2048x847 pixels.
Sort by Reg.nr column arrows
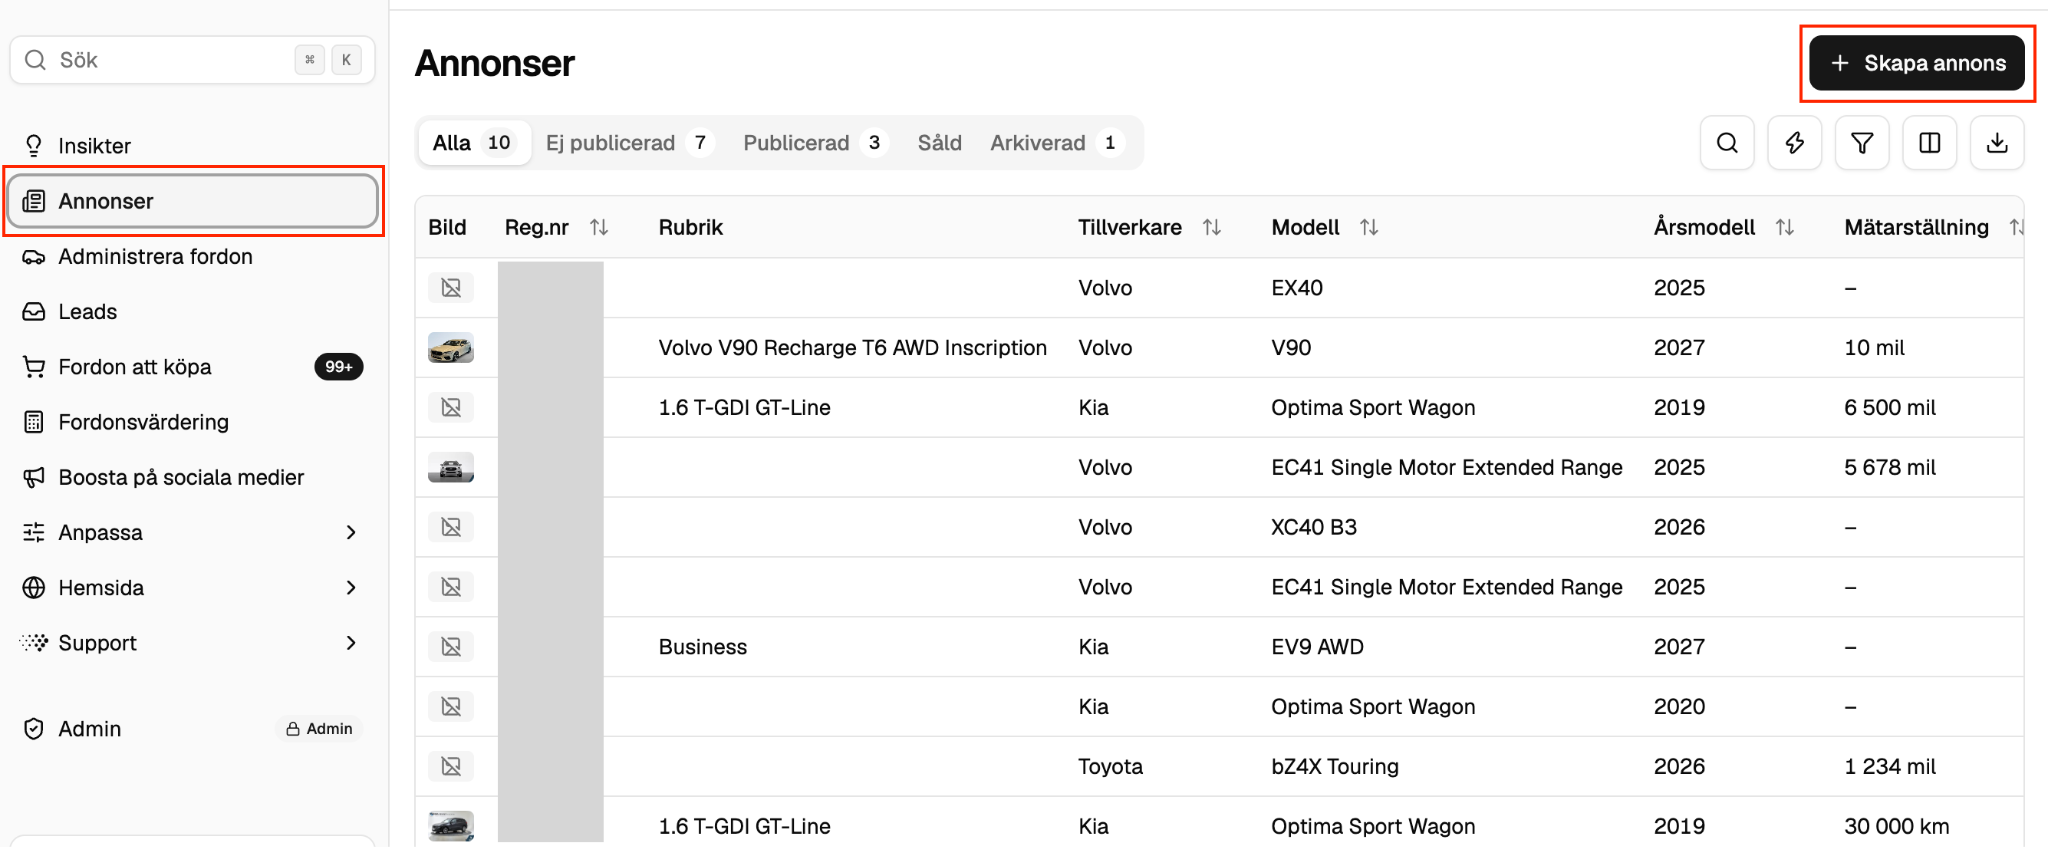(599, 228)
